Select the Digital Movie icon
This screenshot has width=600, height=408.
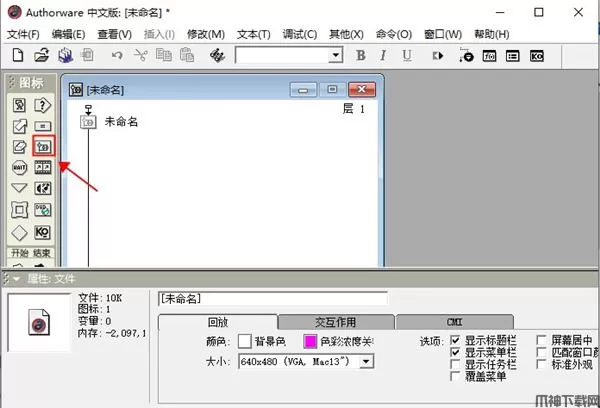click(42, 167)
